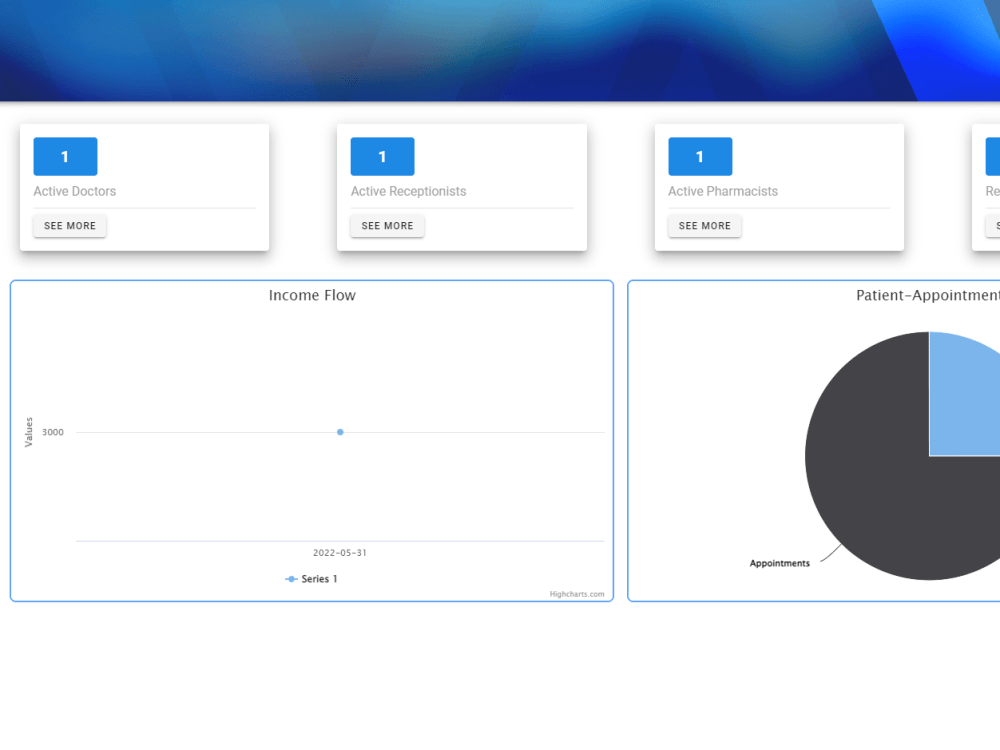Click the Appointments pie label
This screenshot has width=1000, height=750.
click(779, 563)
